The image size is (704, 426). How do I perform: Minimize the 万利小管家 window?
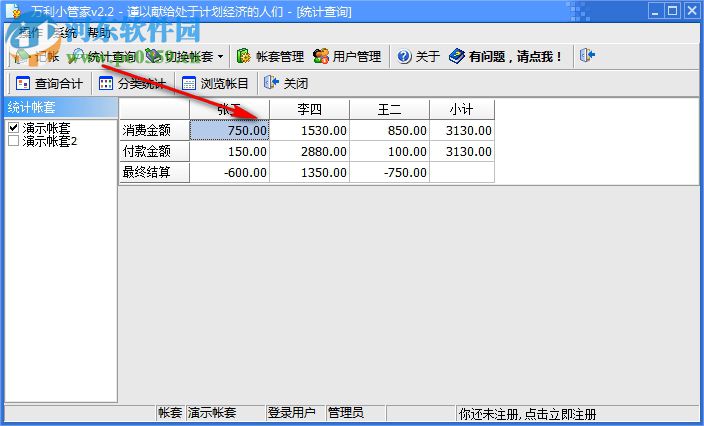point(655,11)
